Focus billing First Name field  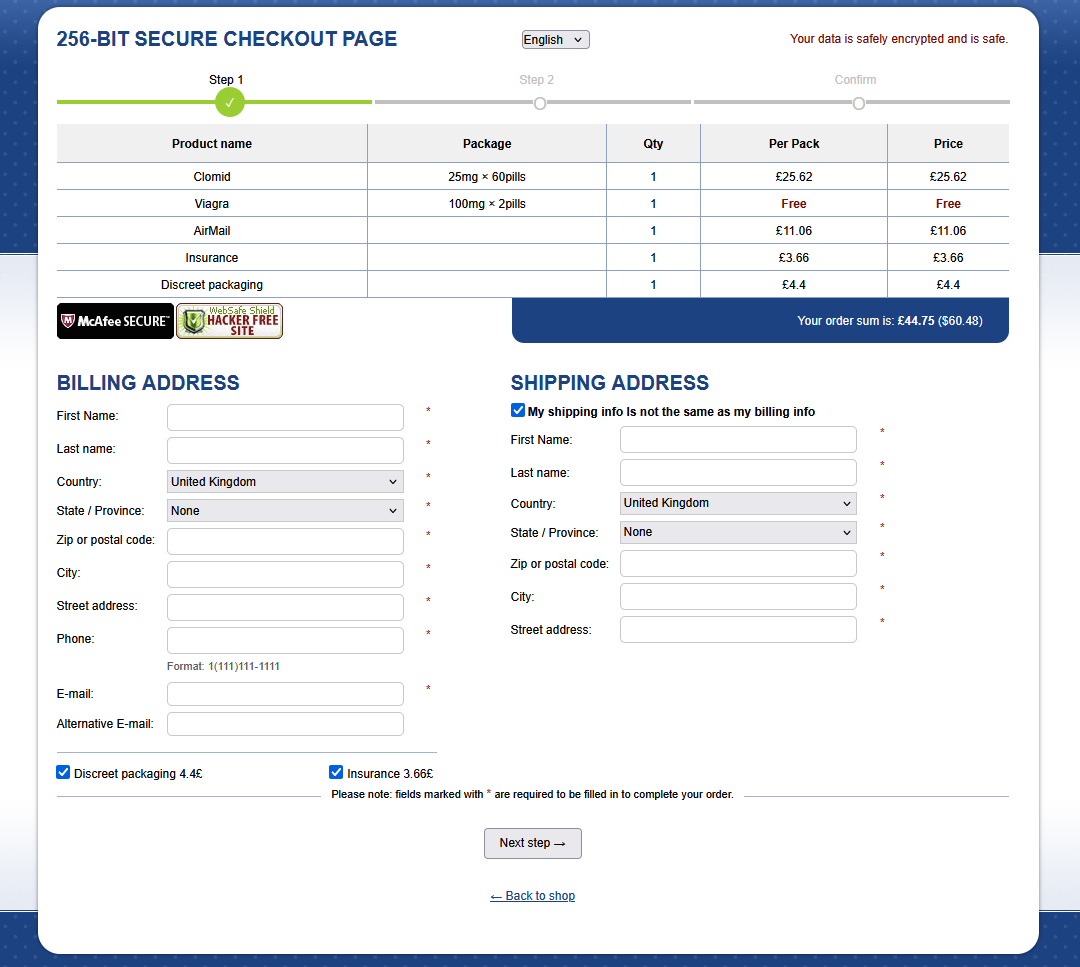pyautogui.click(x=285, y=417)
